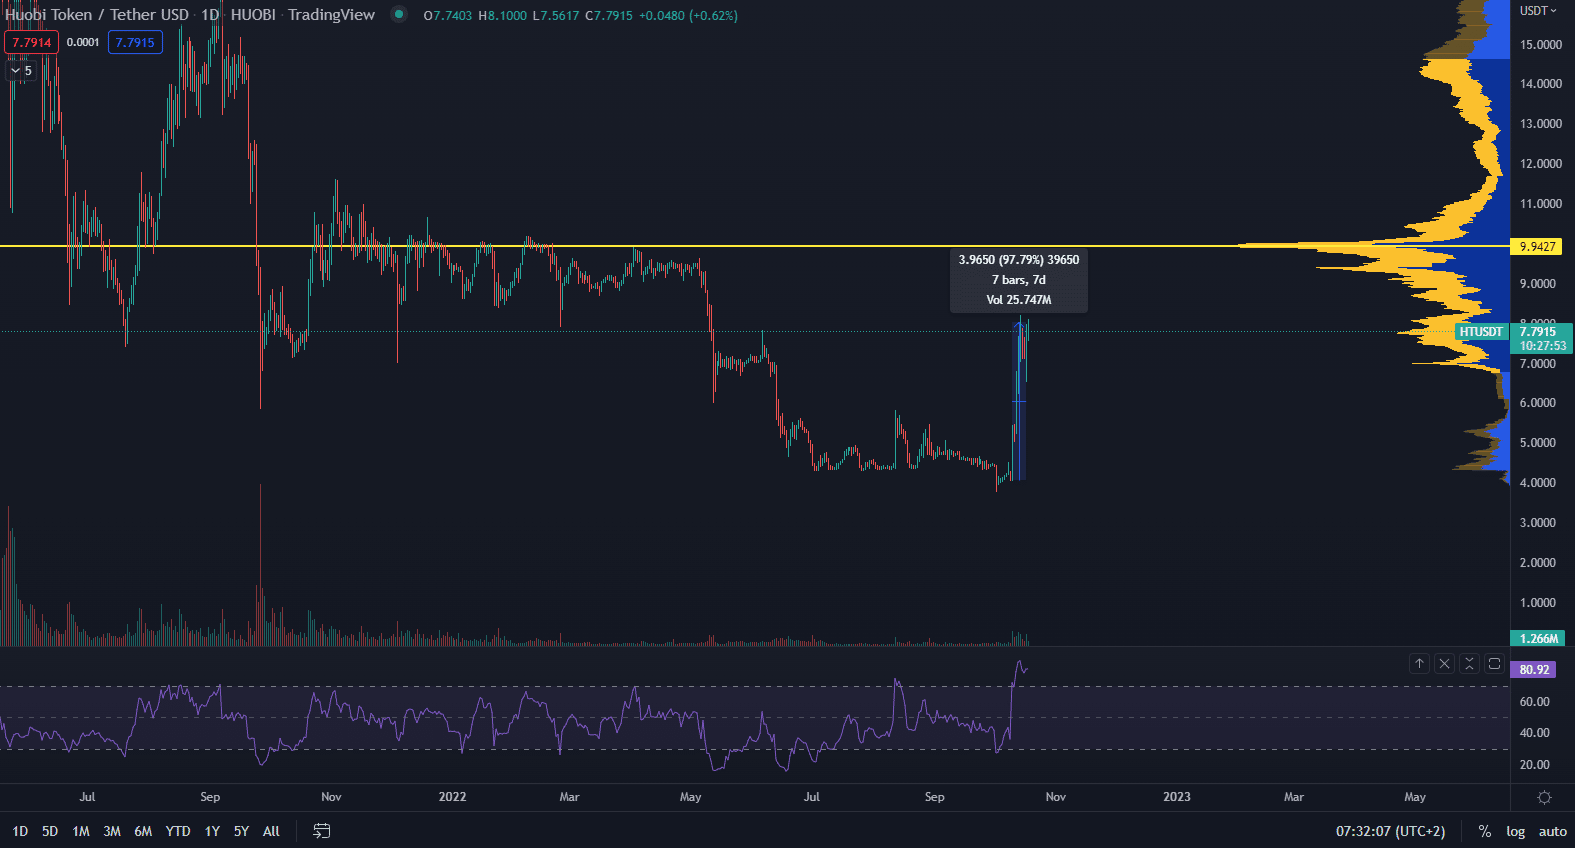Toggle percent scale mode
The width and height of the screenshot is (1575, 848).
[x=1484, y=831]
